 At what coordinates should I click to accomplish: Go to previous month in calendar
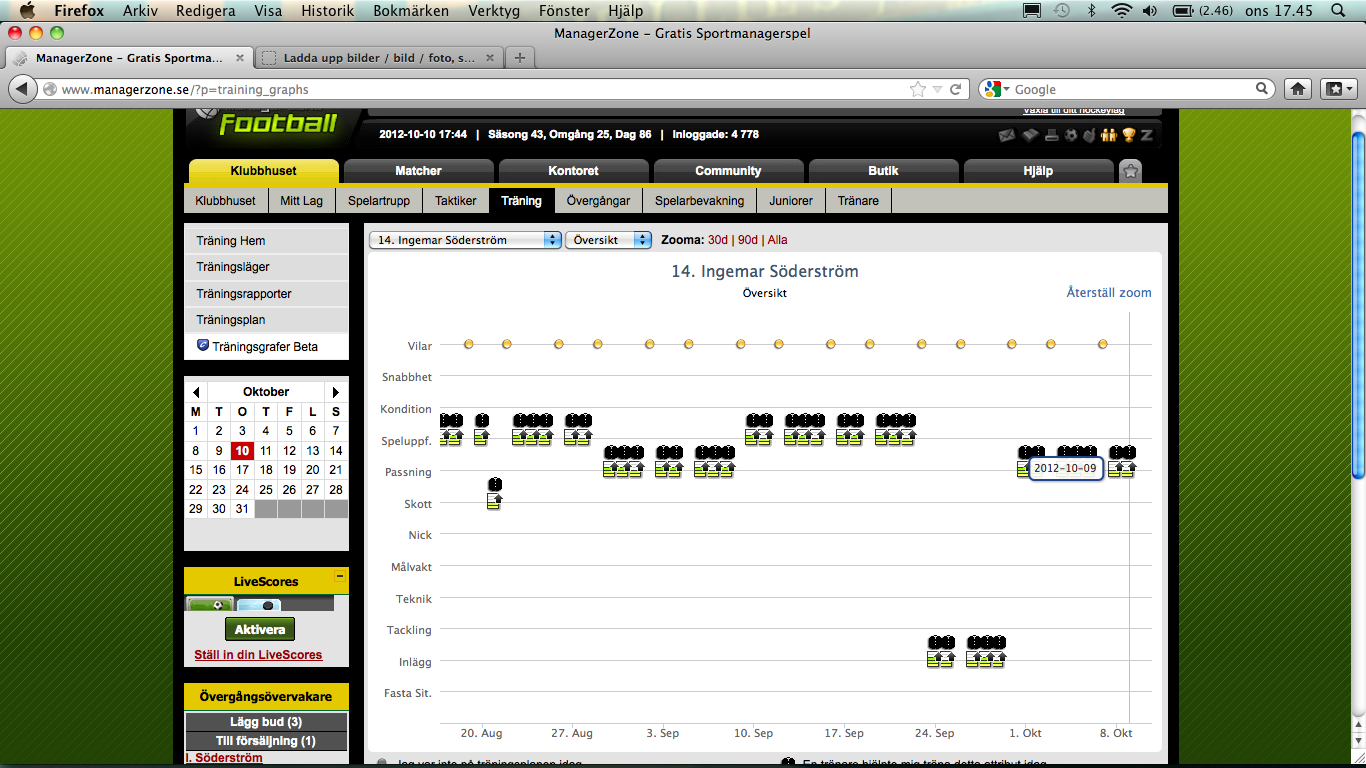196,392
